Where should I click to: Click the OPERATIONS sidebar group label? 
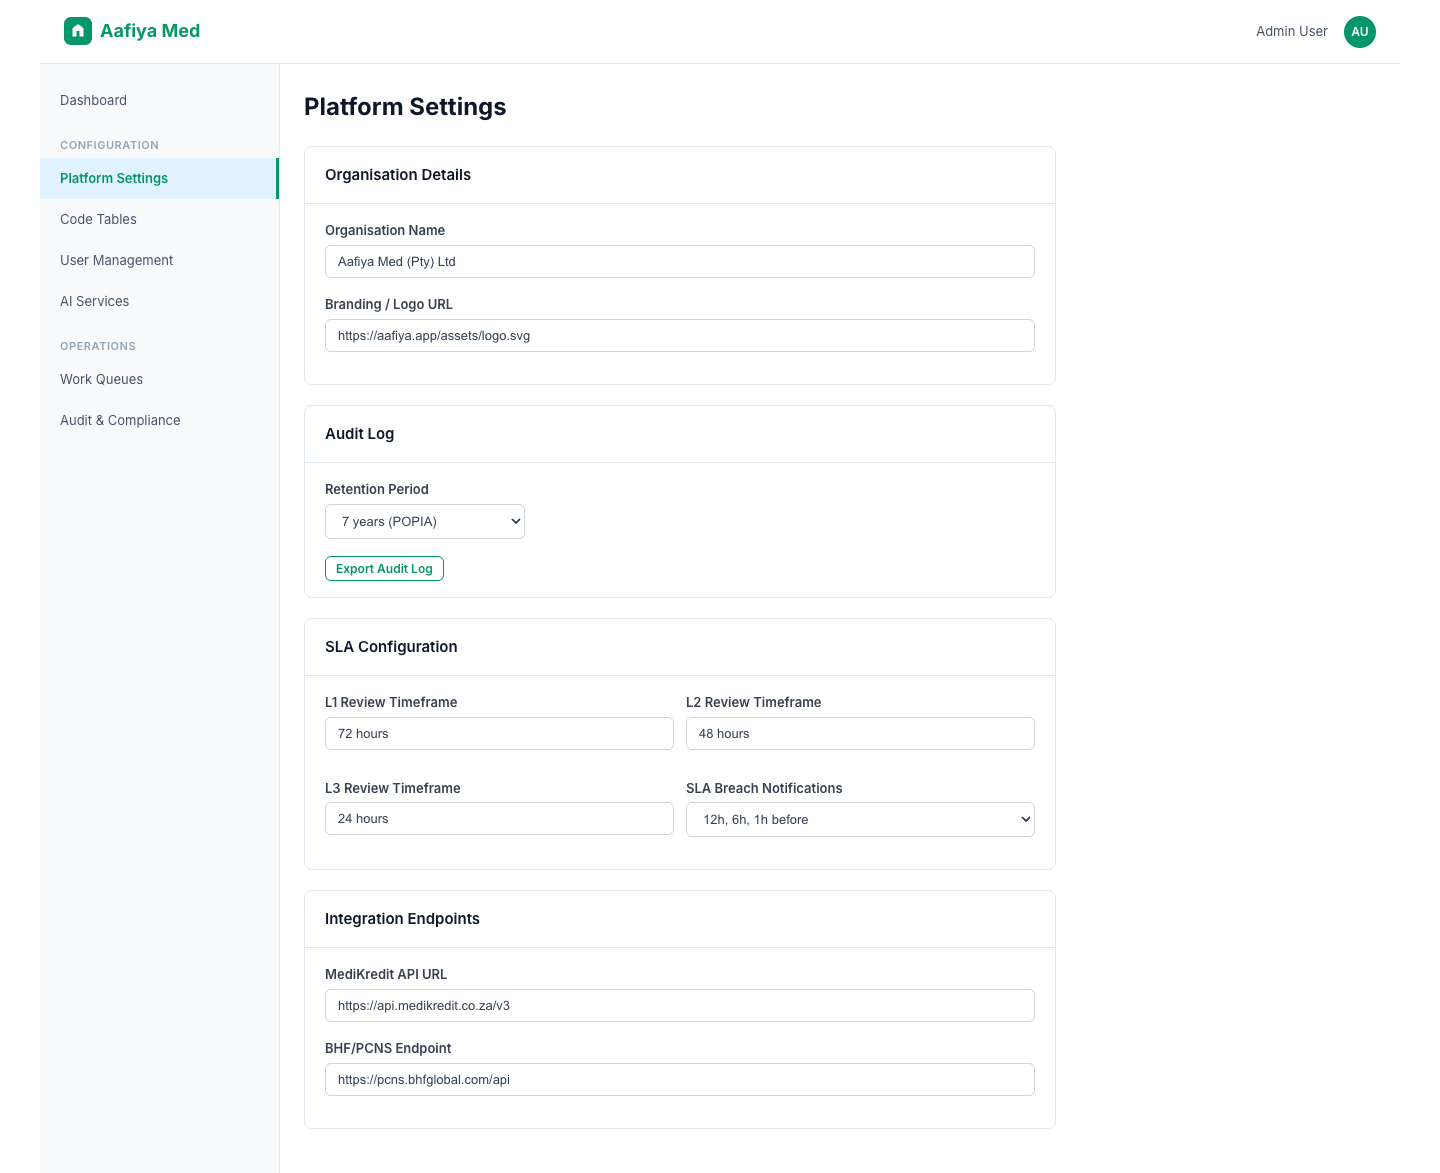[98, 346]
